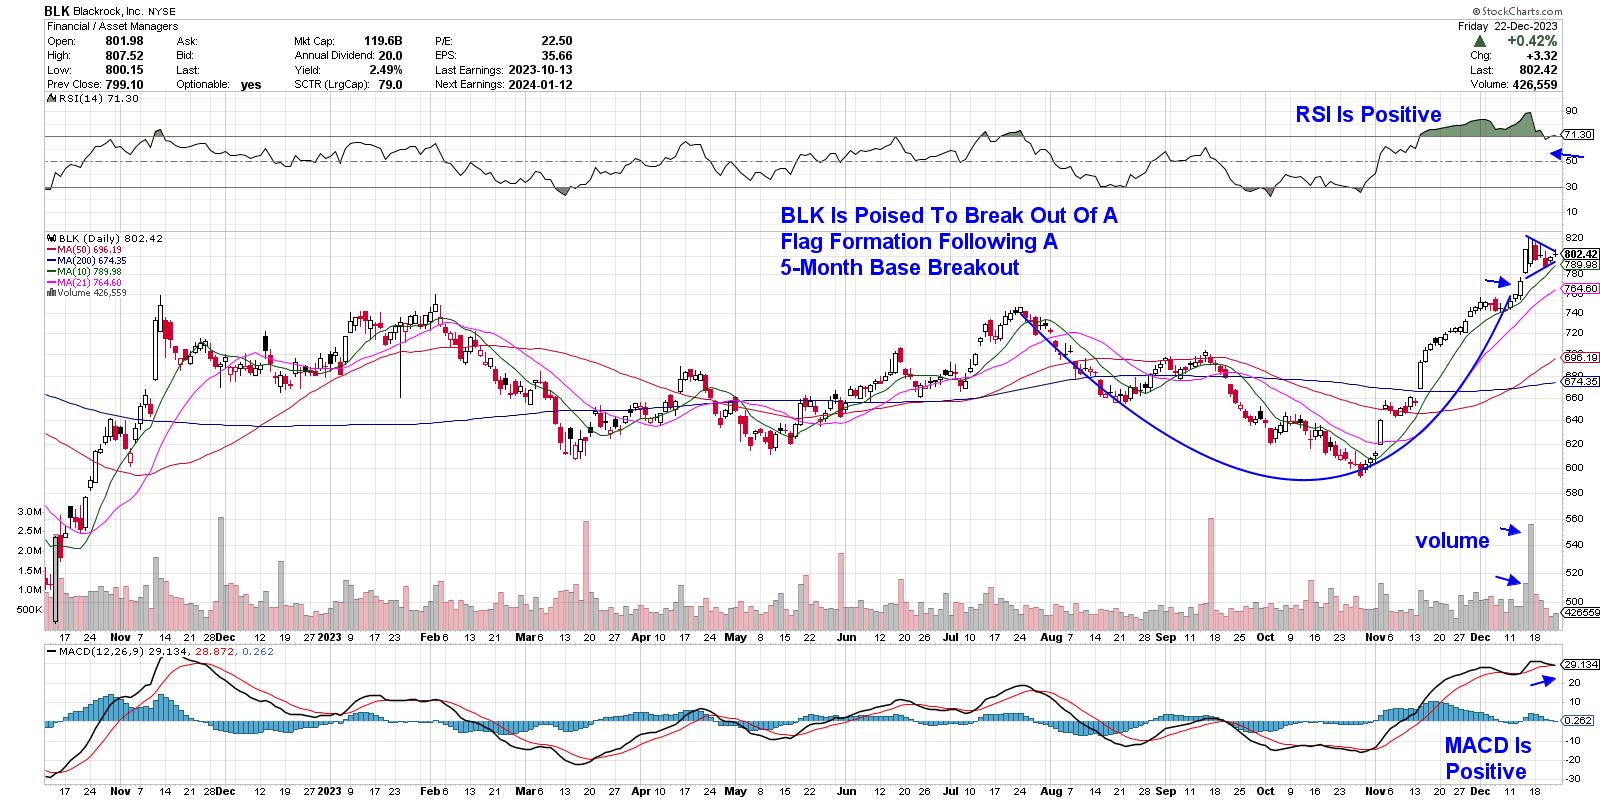Click the 'RSI Is Positive' annotation
Screen dimensions: 1600x800
(x=1368, y=115)
